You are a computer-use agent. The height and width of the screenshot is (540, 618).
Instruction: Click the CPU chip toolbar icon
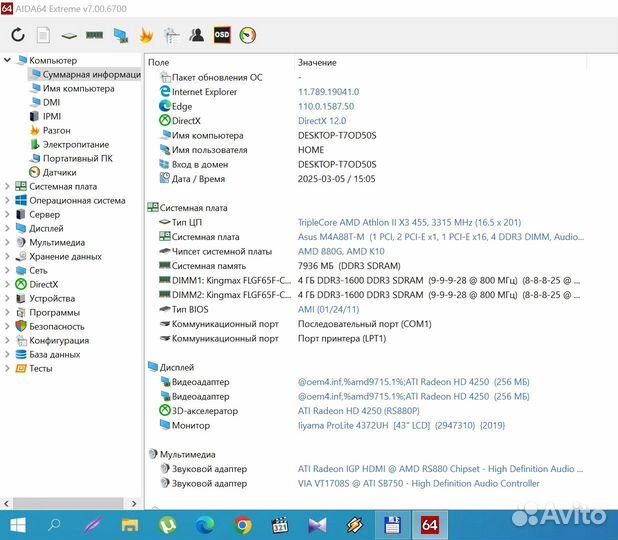coord(69,36)
